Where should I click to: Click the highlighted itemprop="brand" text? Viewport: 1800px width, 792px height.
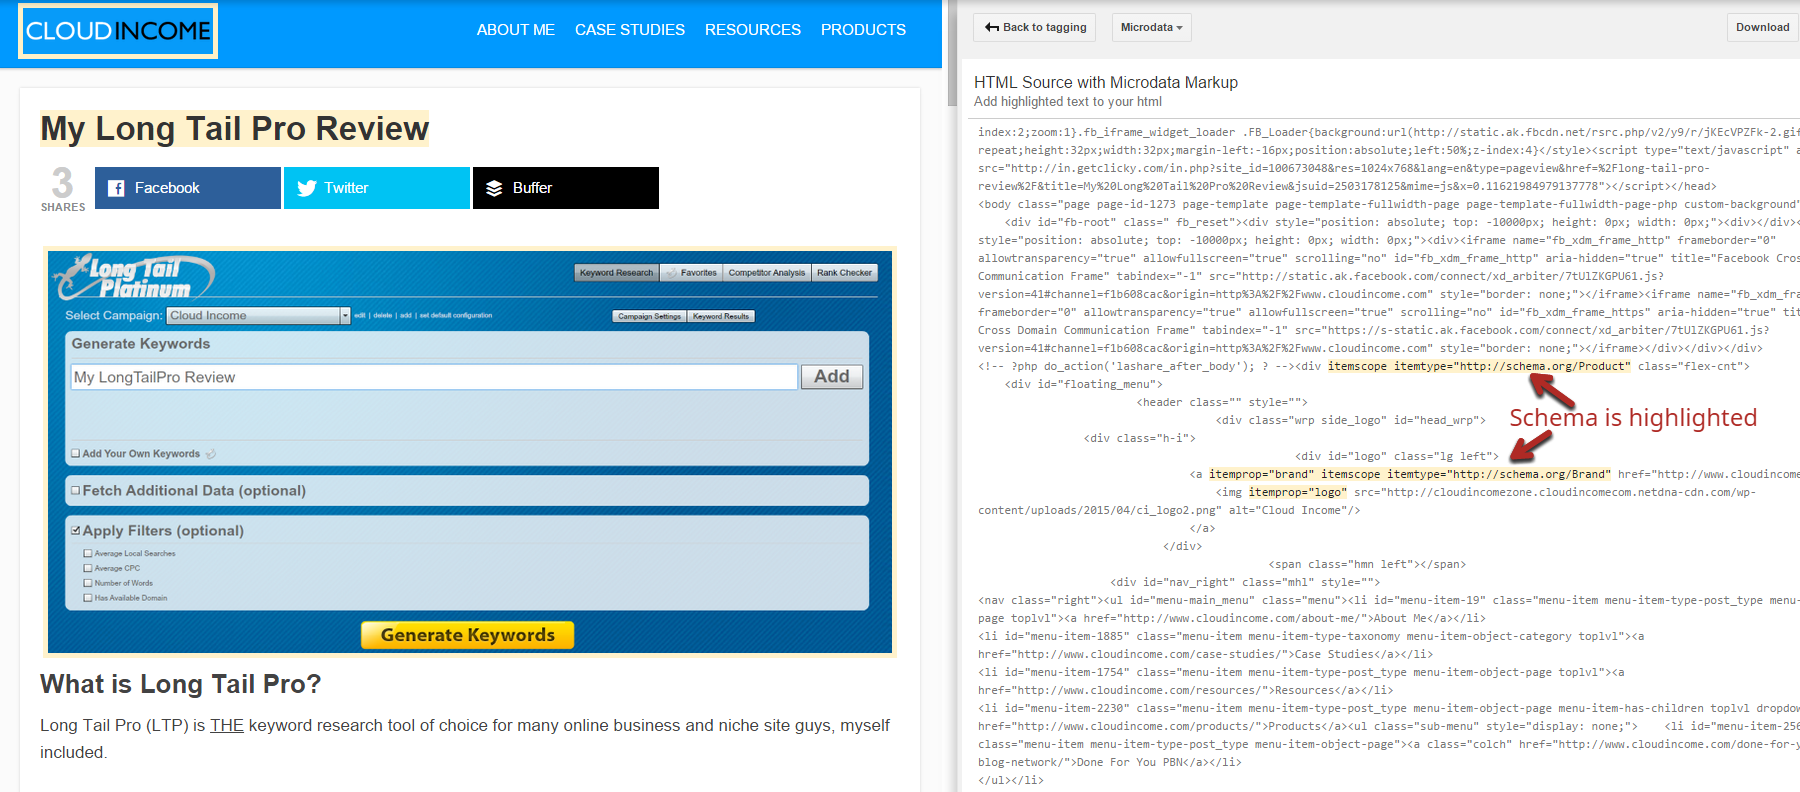point(1260,474)
